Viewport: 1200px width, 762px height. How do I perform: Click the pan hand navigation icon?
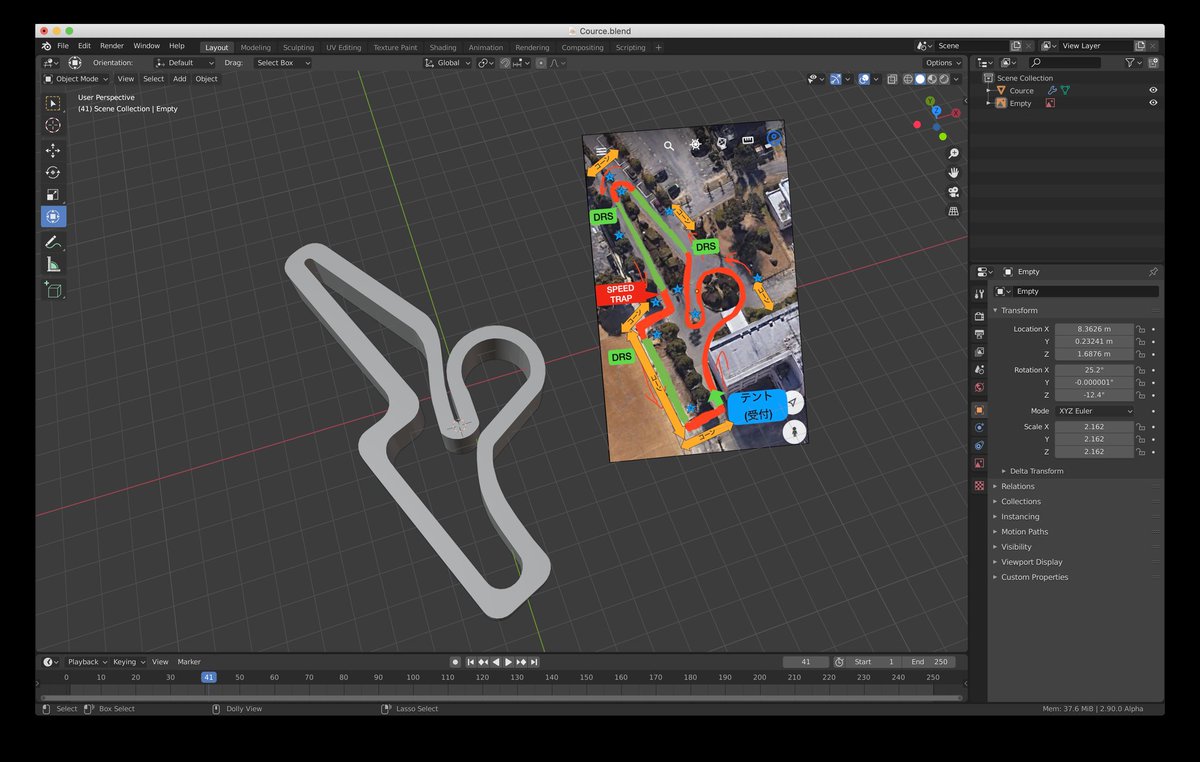point(953,173)
